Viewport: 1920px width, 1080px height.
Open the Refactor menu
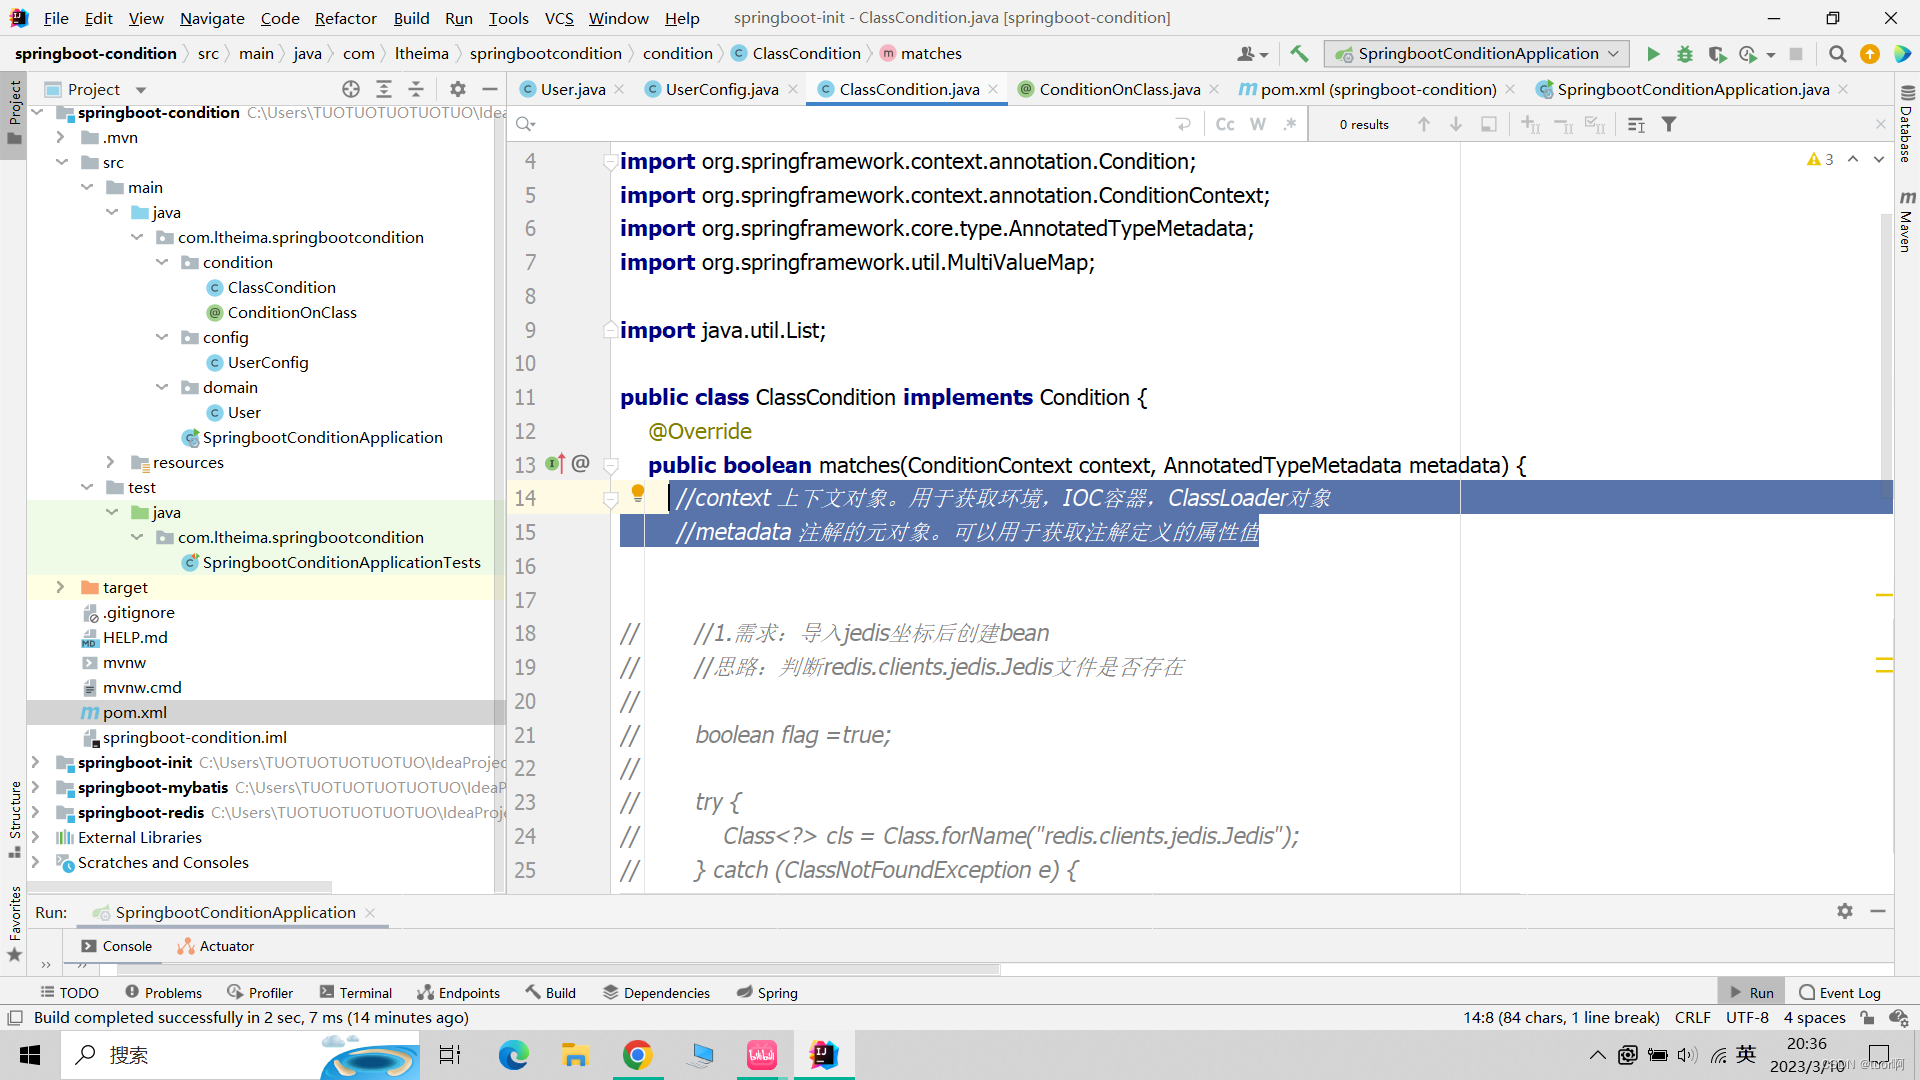(x=345, y=18)
